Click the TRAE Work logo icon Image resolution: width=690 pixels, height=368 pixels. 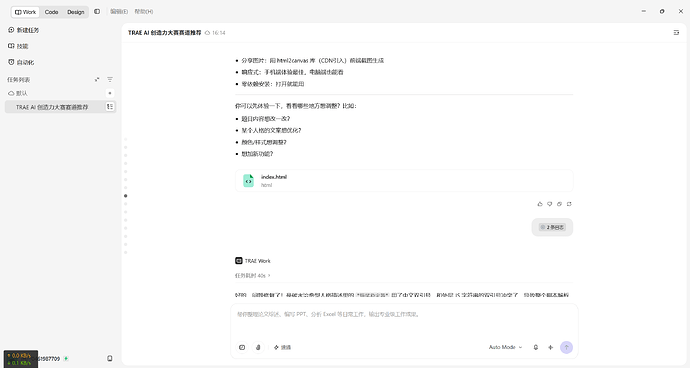click(x=239, y=261)
